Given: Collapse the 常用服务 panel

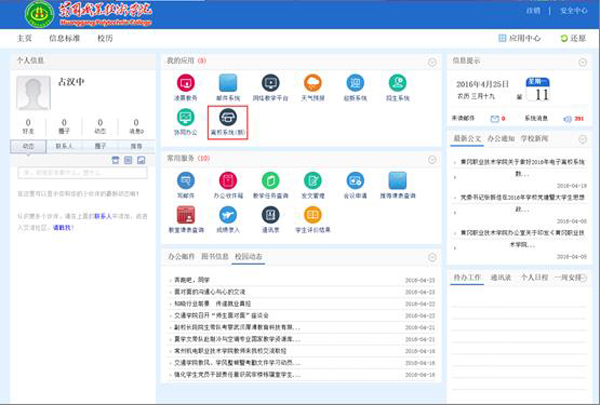Looking at the screenshot, I should pos(432,159).
